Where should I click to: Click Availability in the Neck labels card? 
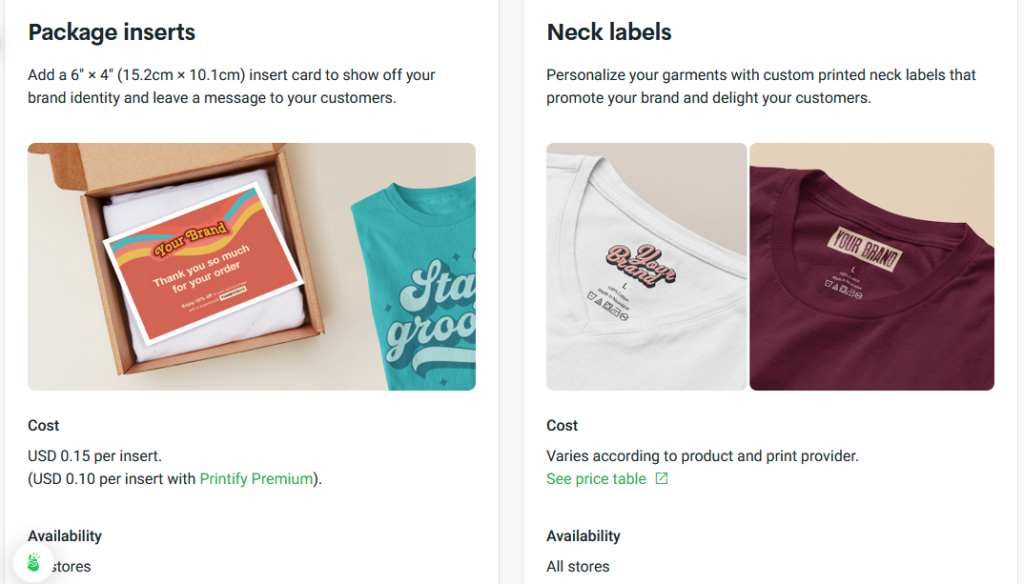[x=583, y=535]
